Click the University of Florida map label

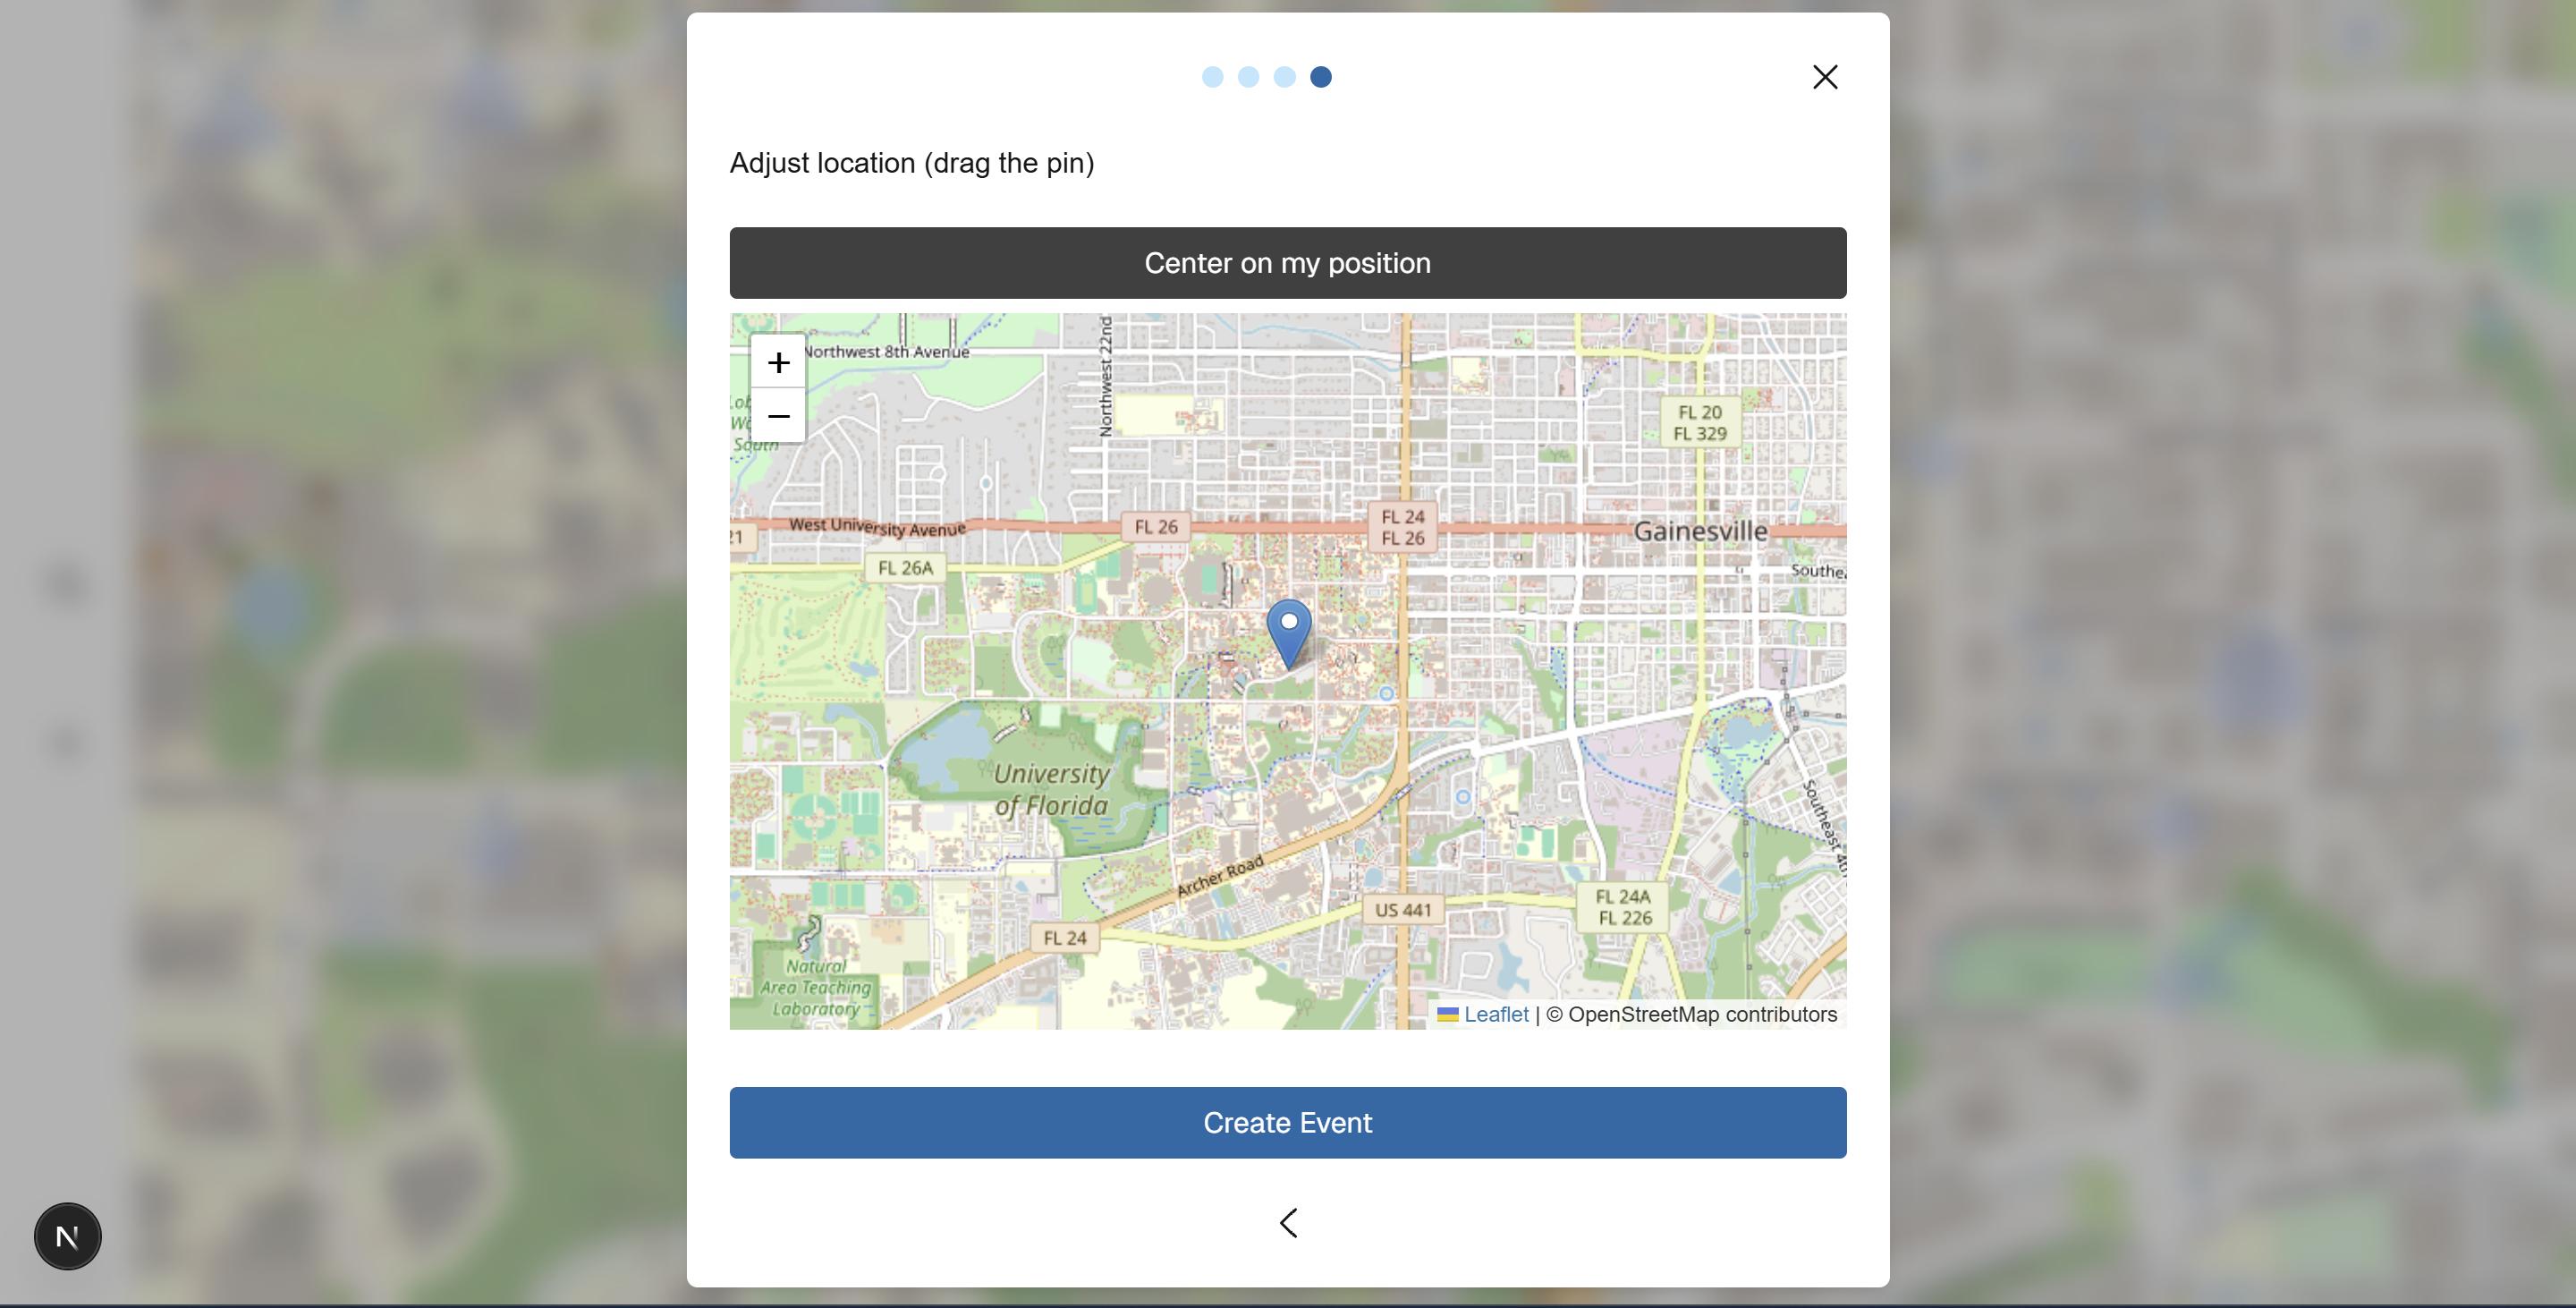[1050, 789]
